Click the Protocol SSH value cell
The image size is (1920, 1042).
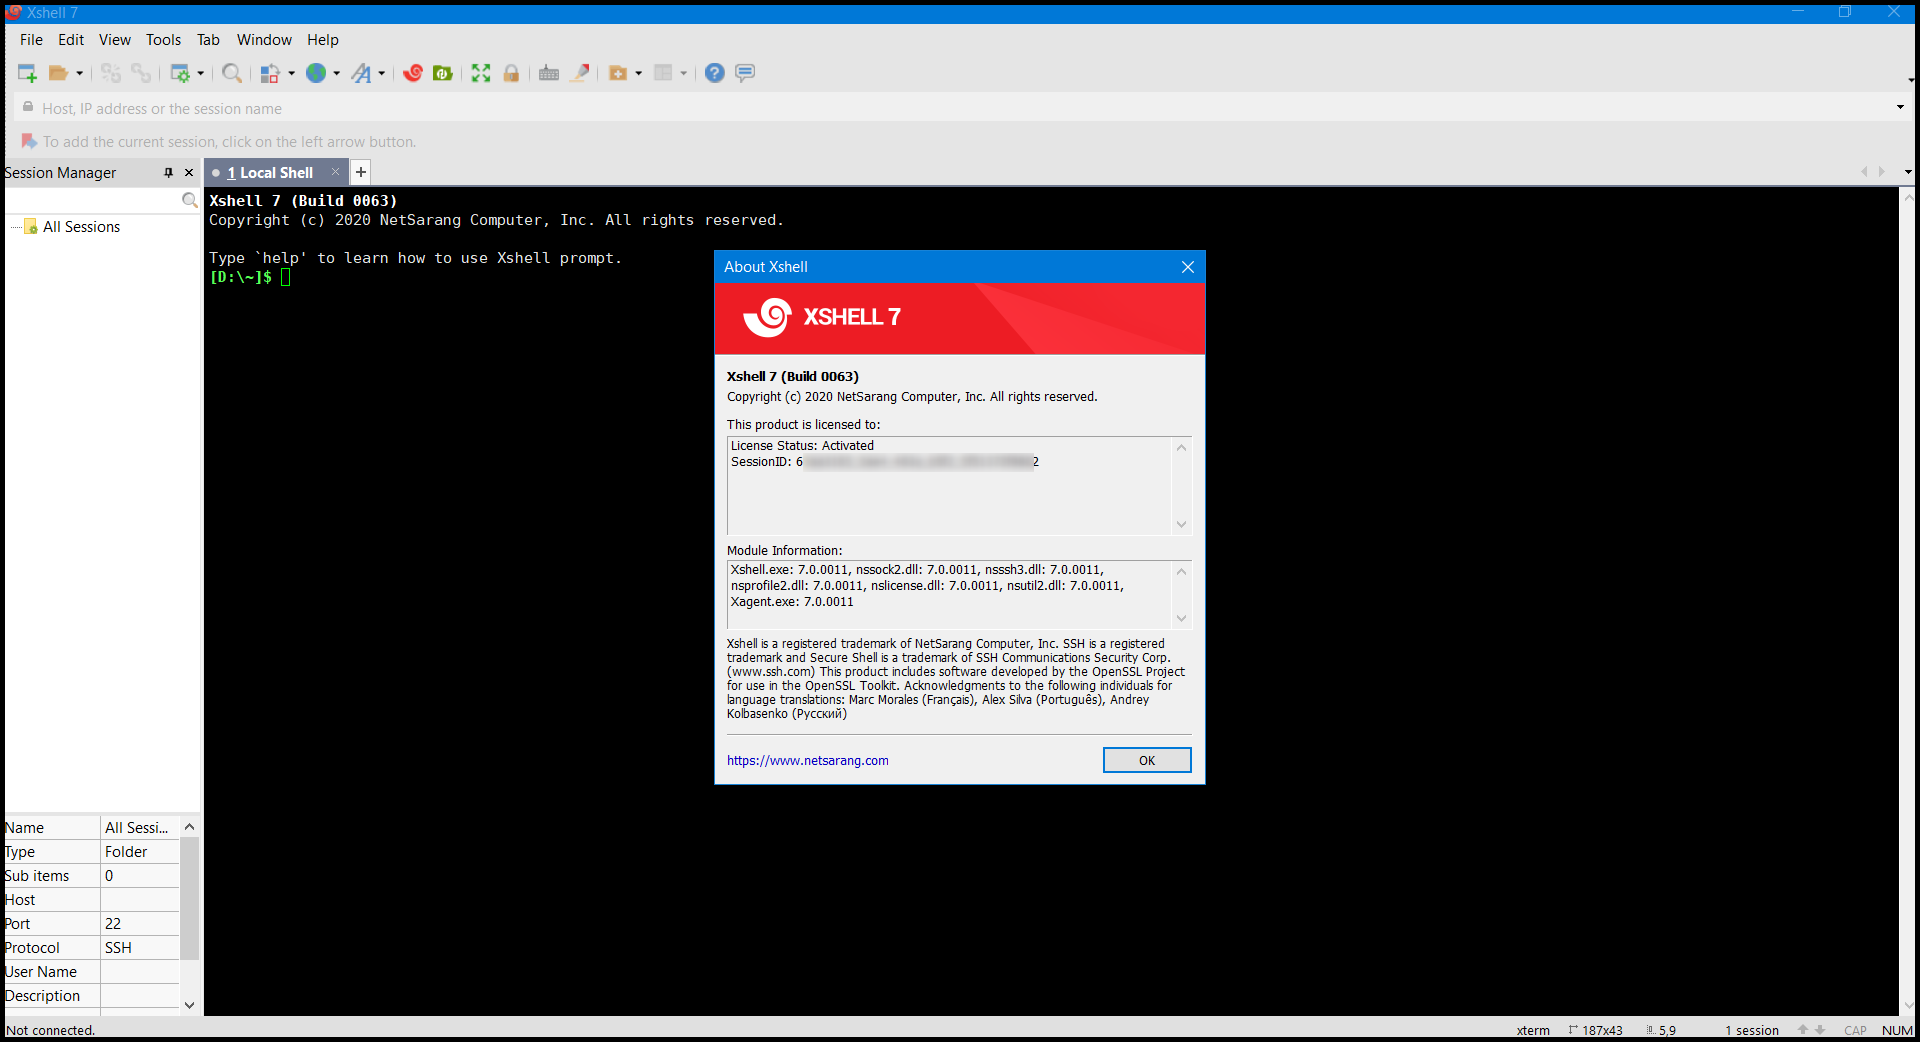[x=140, y=948]
